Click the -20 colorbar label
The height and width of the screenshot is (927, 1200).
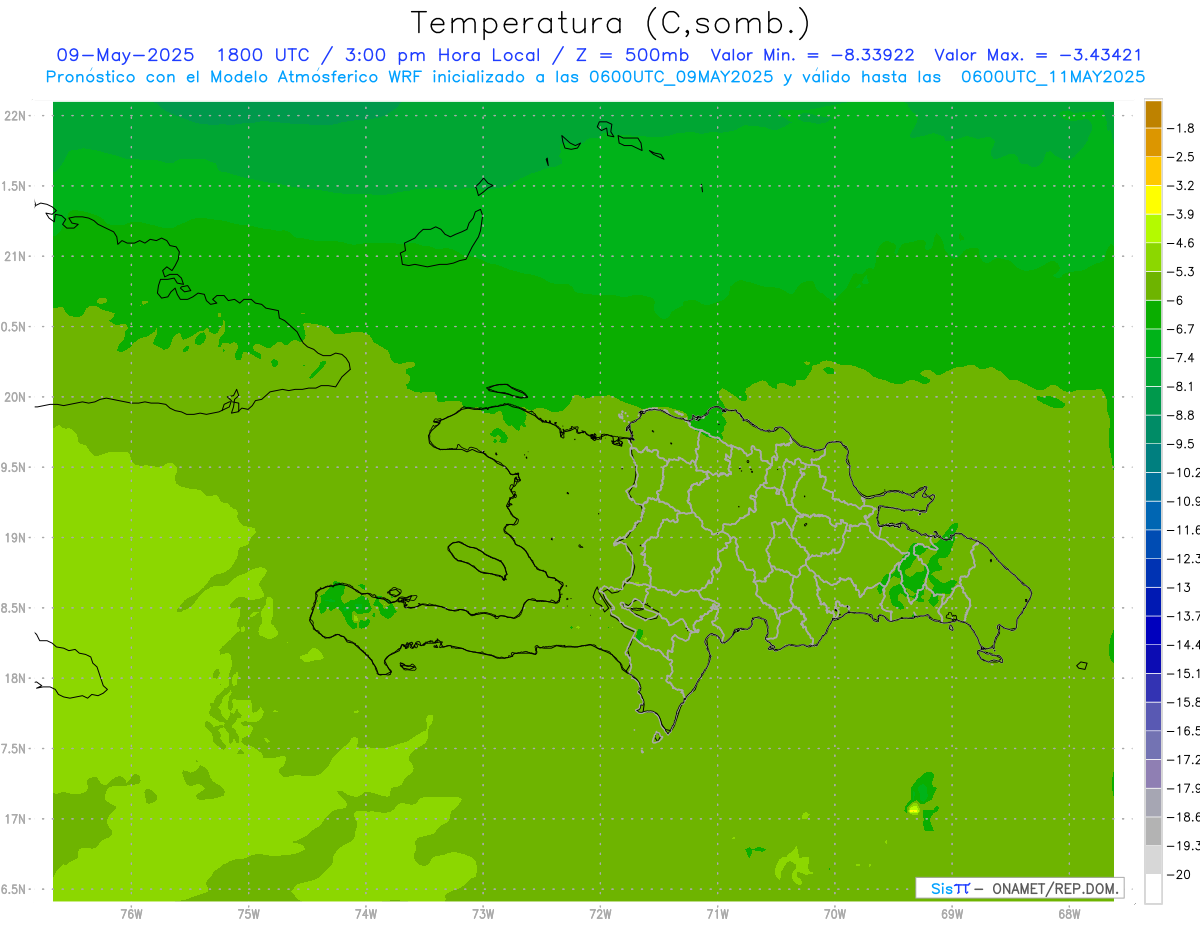(x=1180, y=874)
